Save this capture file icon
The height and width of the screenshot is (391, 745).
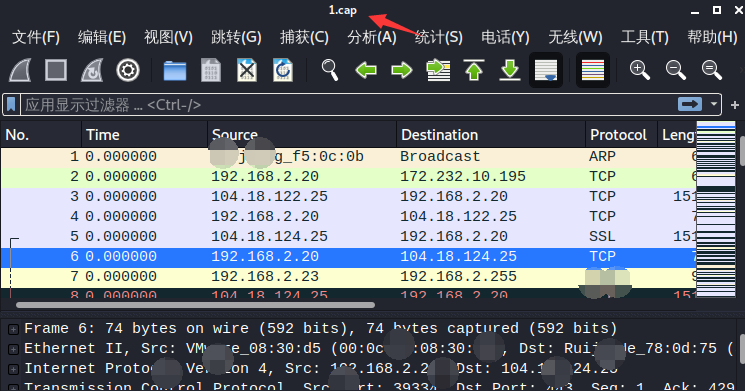pyautogui.click(x=211, y=70)
